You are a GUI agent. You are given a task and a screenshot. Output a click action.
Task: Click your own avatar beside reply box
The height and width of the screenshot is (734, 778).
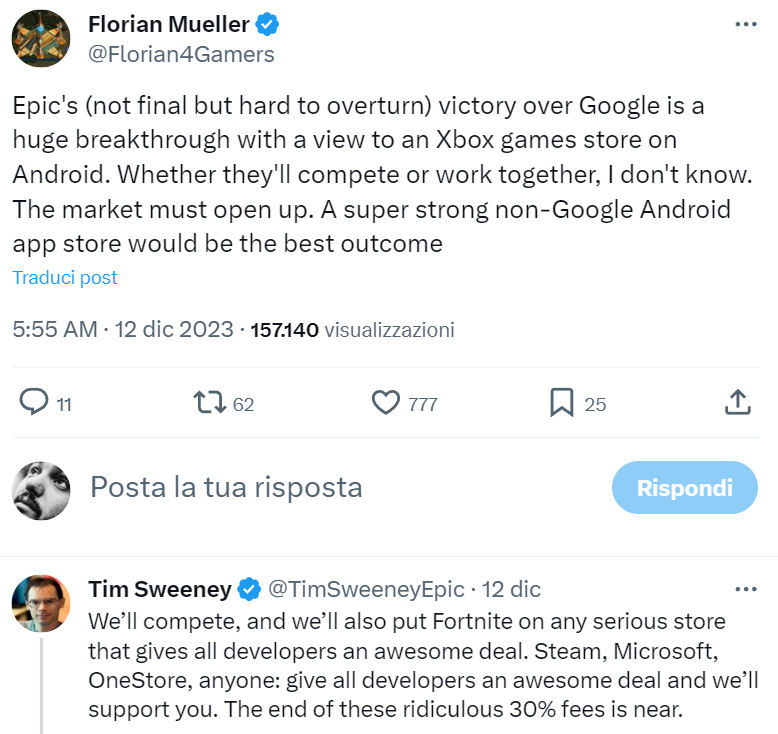pos(41,490)
